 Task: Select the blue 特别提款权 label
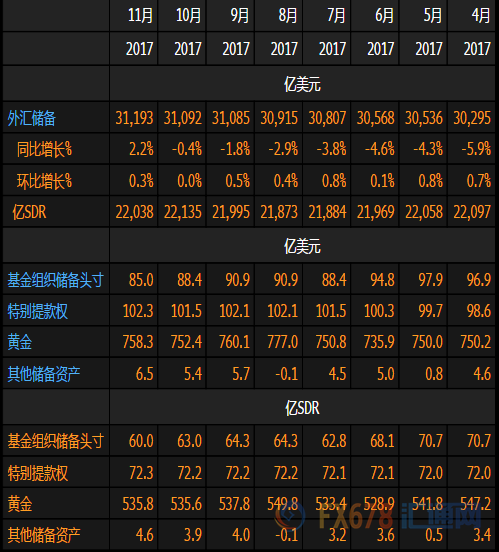tap(38, 312)
